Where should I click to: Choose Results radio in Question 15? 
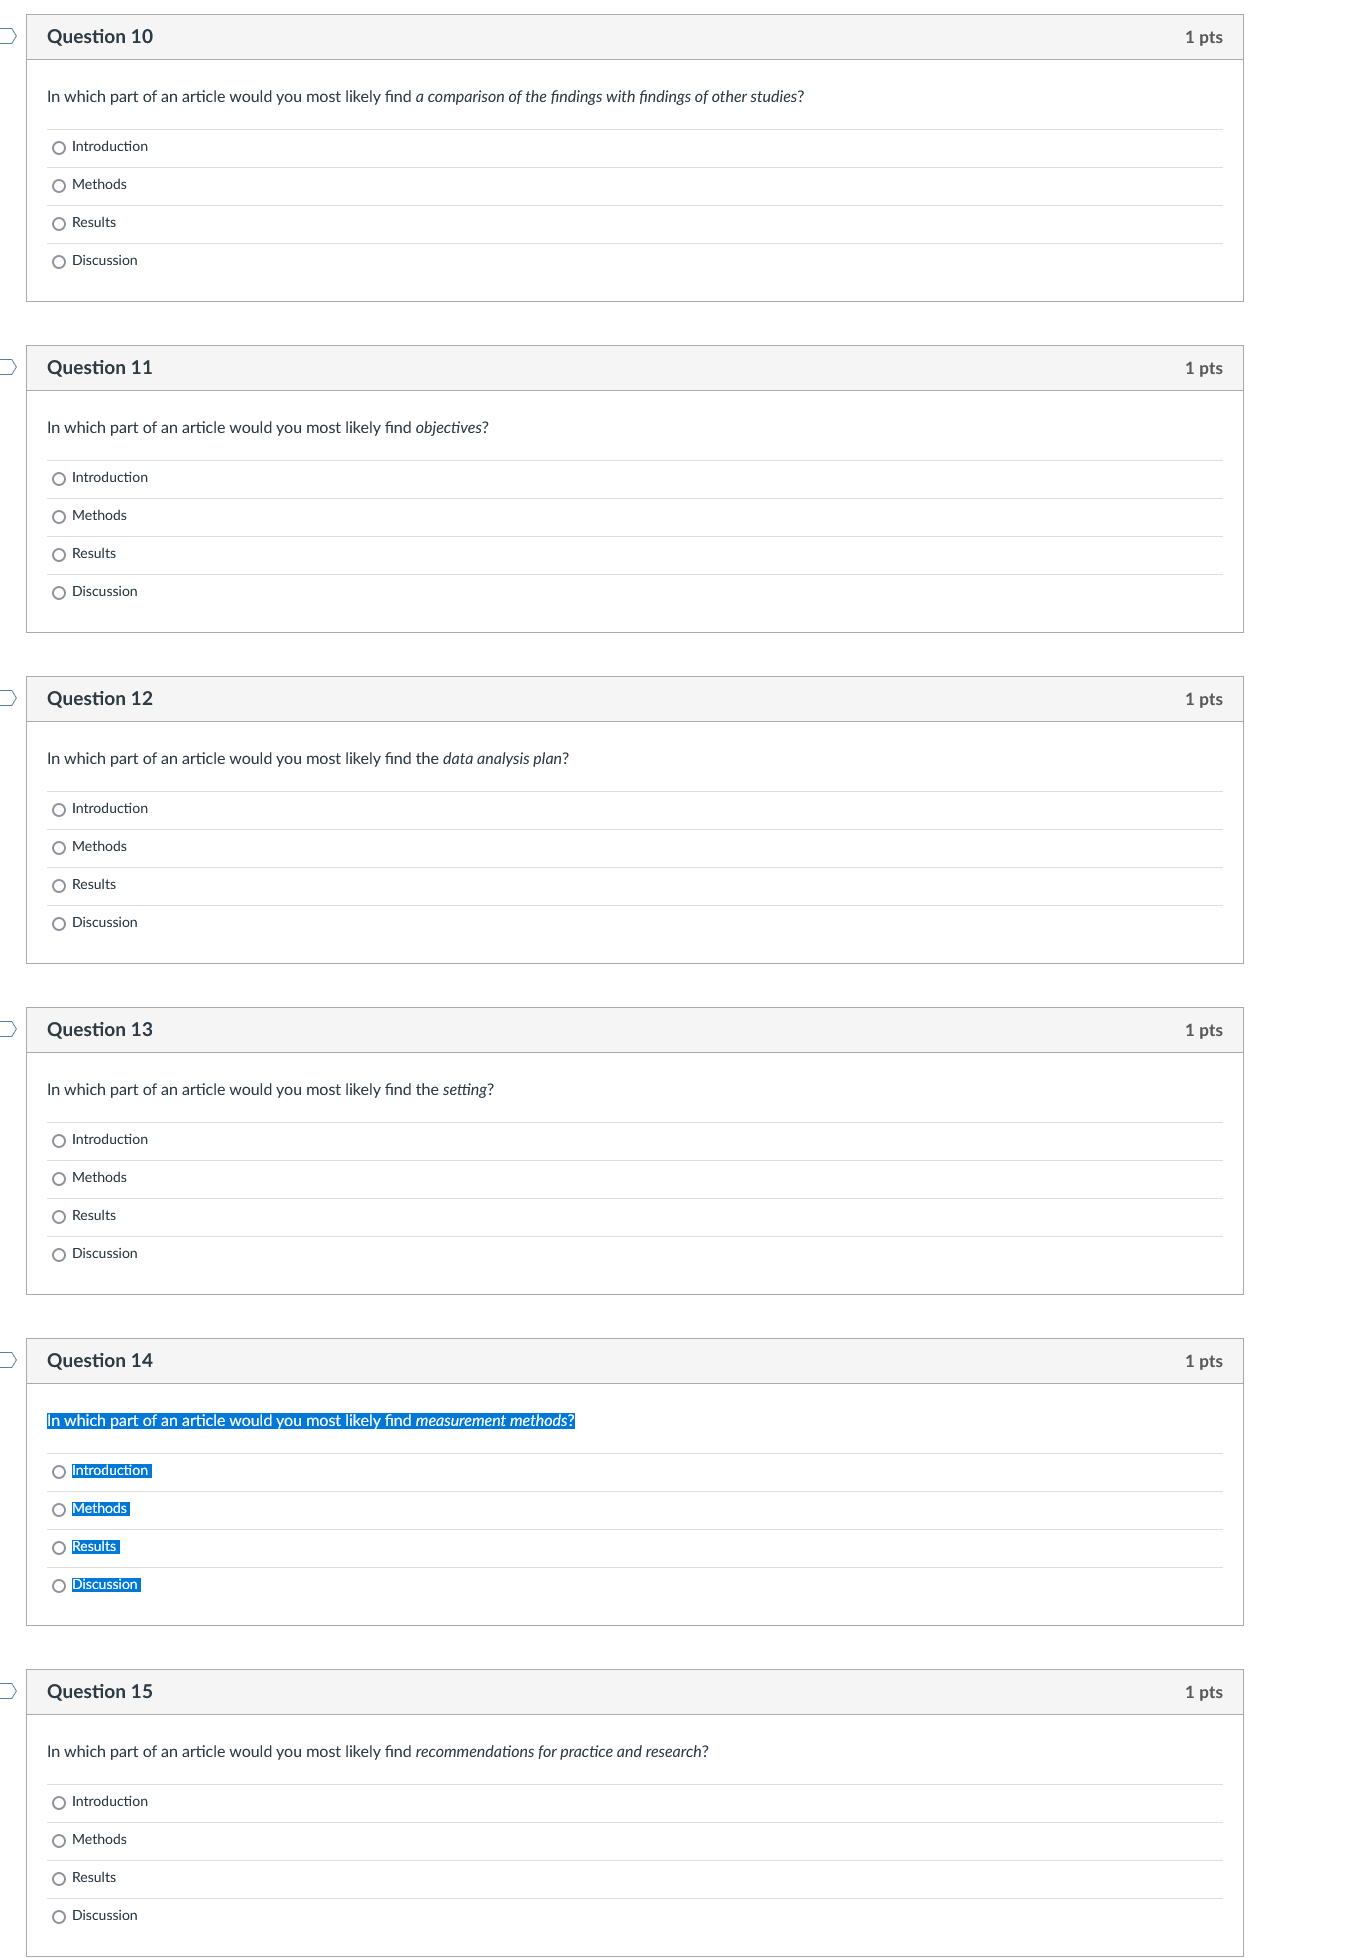[x=59, y=1879]
